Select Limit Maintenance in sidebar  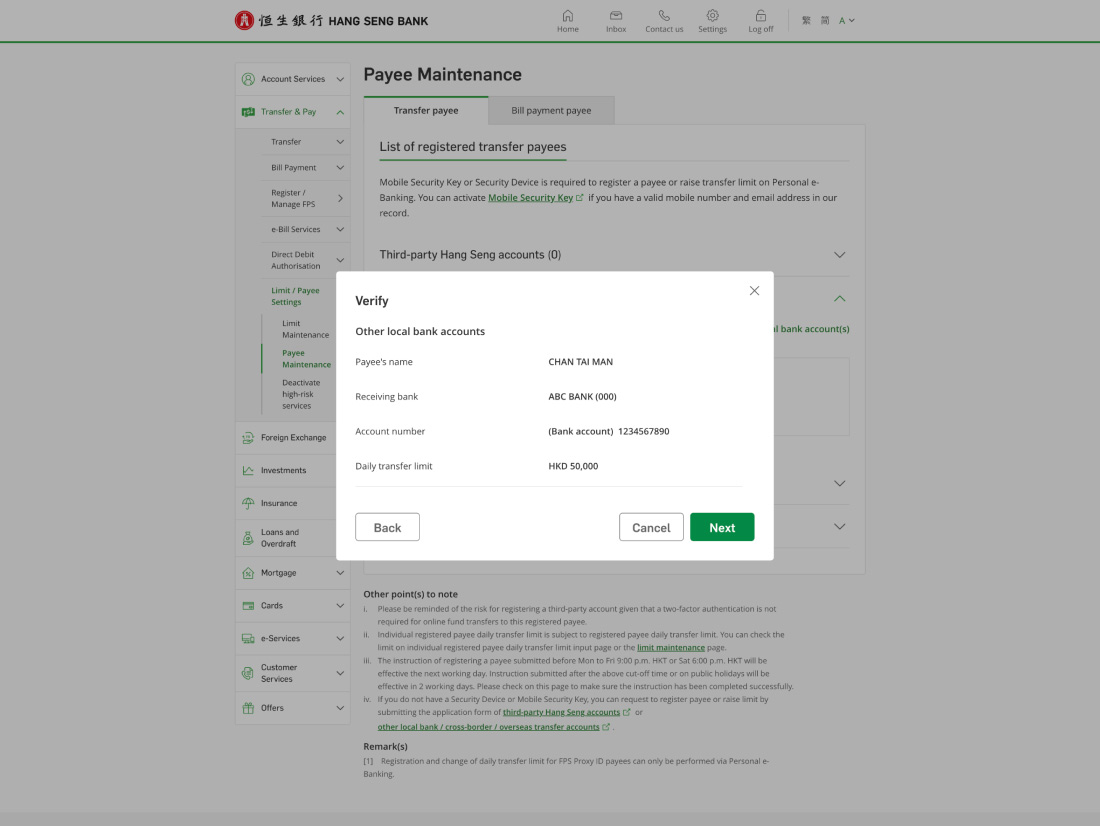(x=305, y=329)
